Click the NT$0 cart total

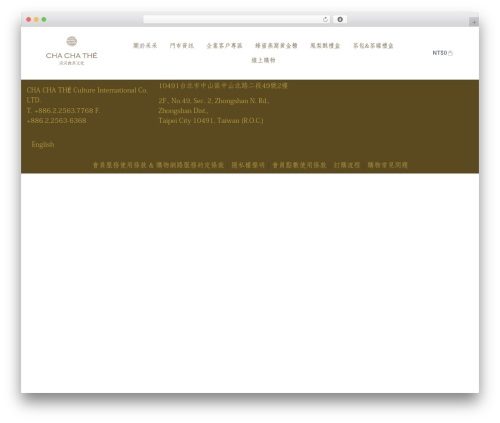[x=440, y=53]
